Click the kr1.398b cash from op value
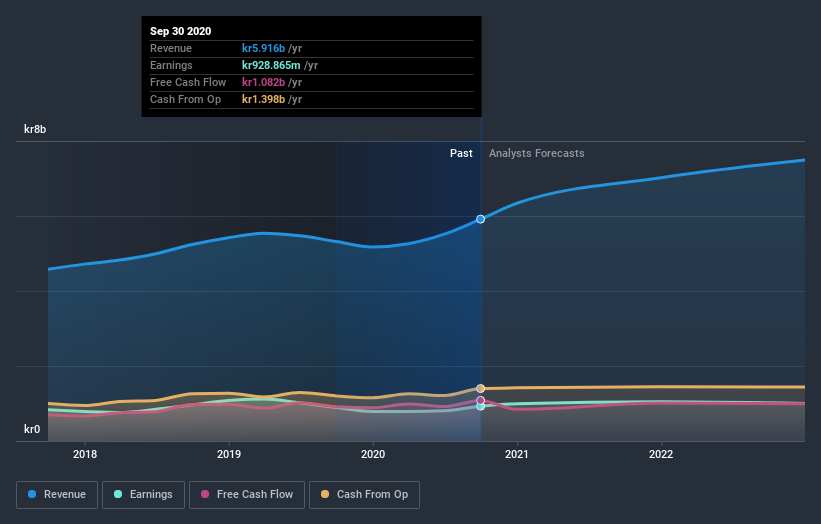 [x=263, y=99]
